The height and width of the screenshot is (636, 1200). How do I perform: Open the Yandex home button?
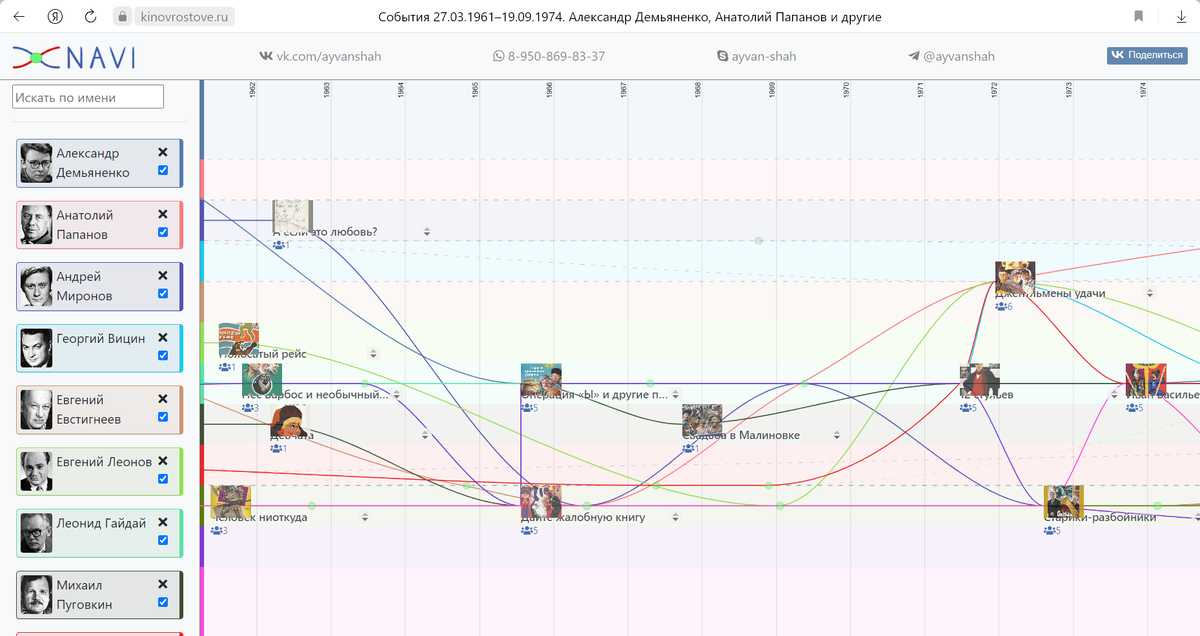tap(55, 17)
